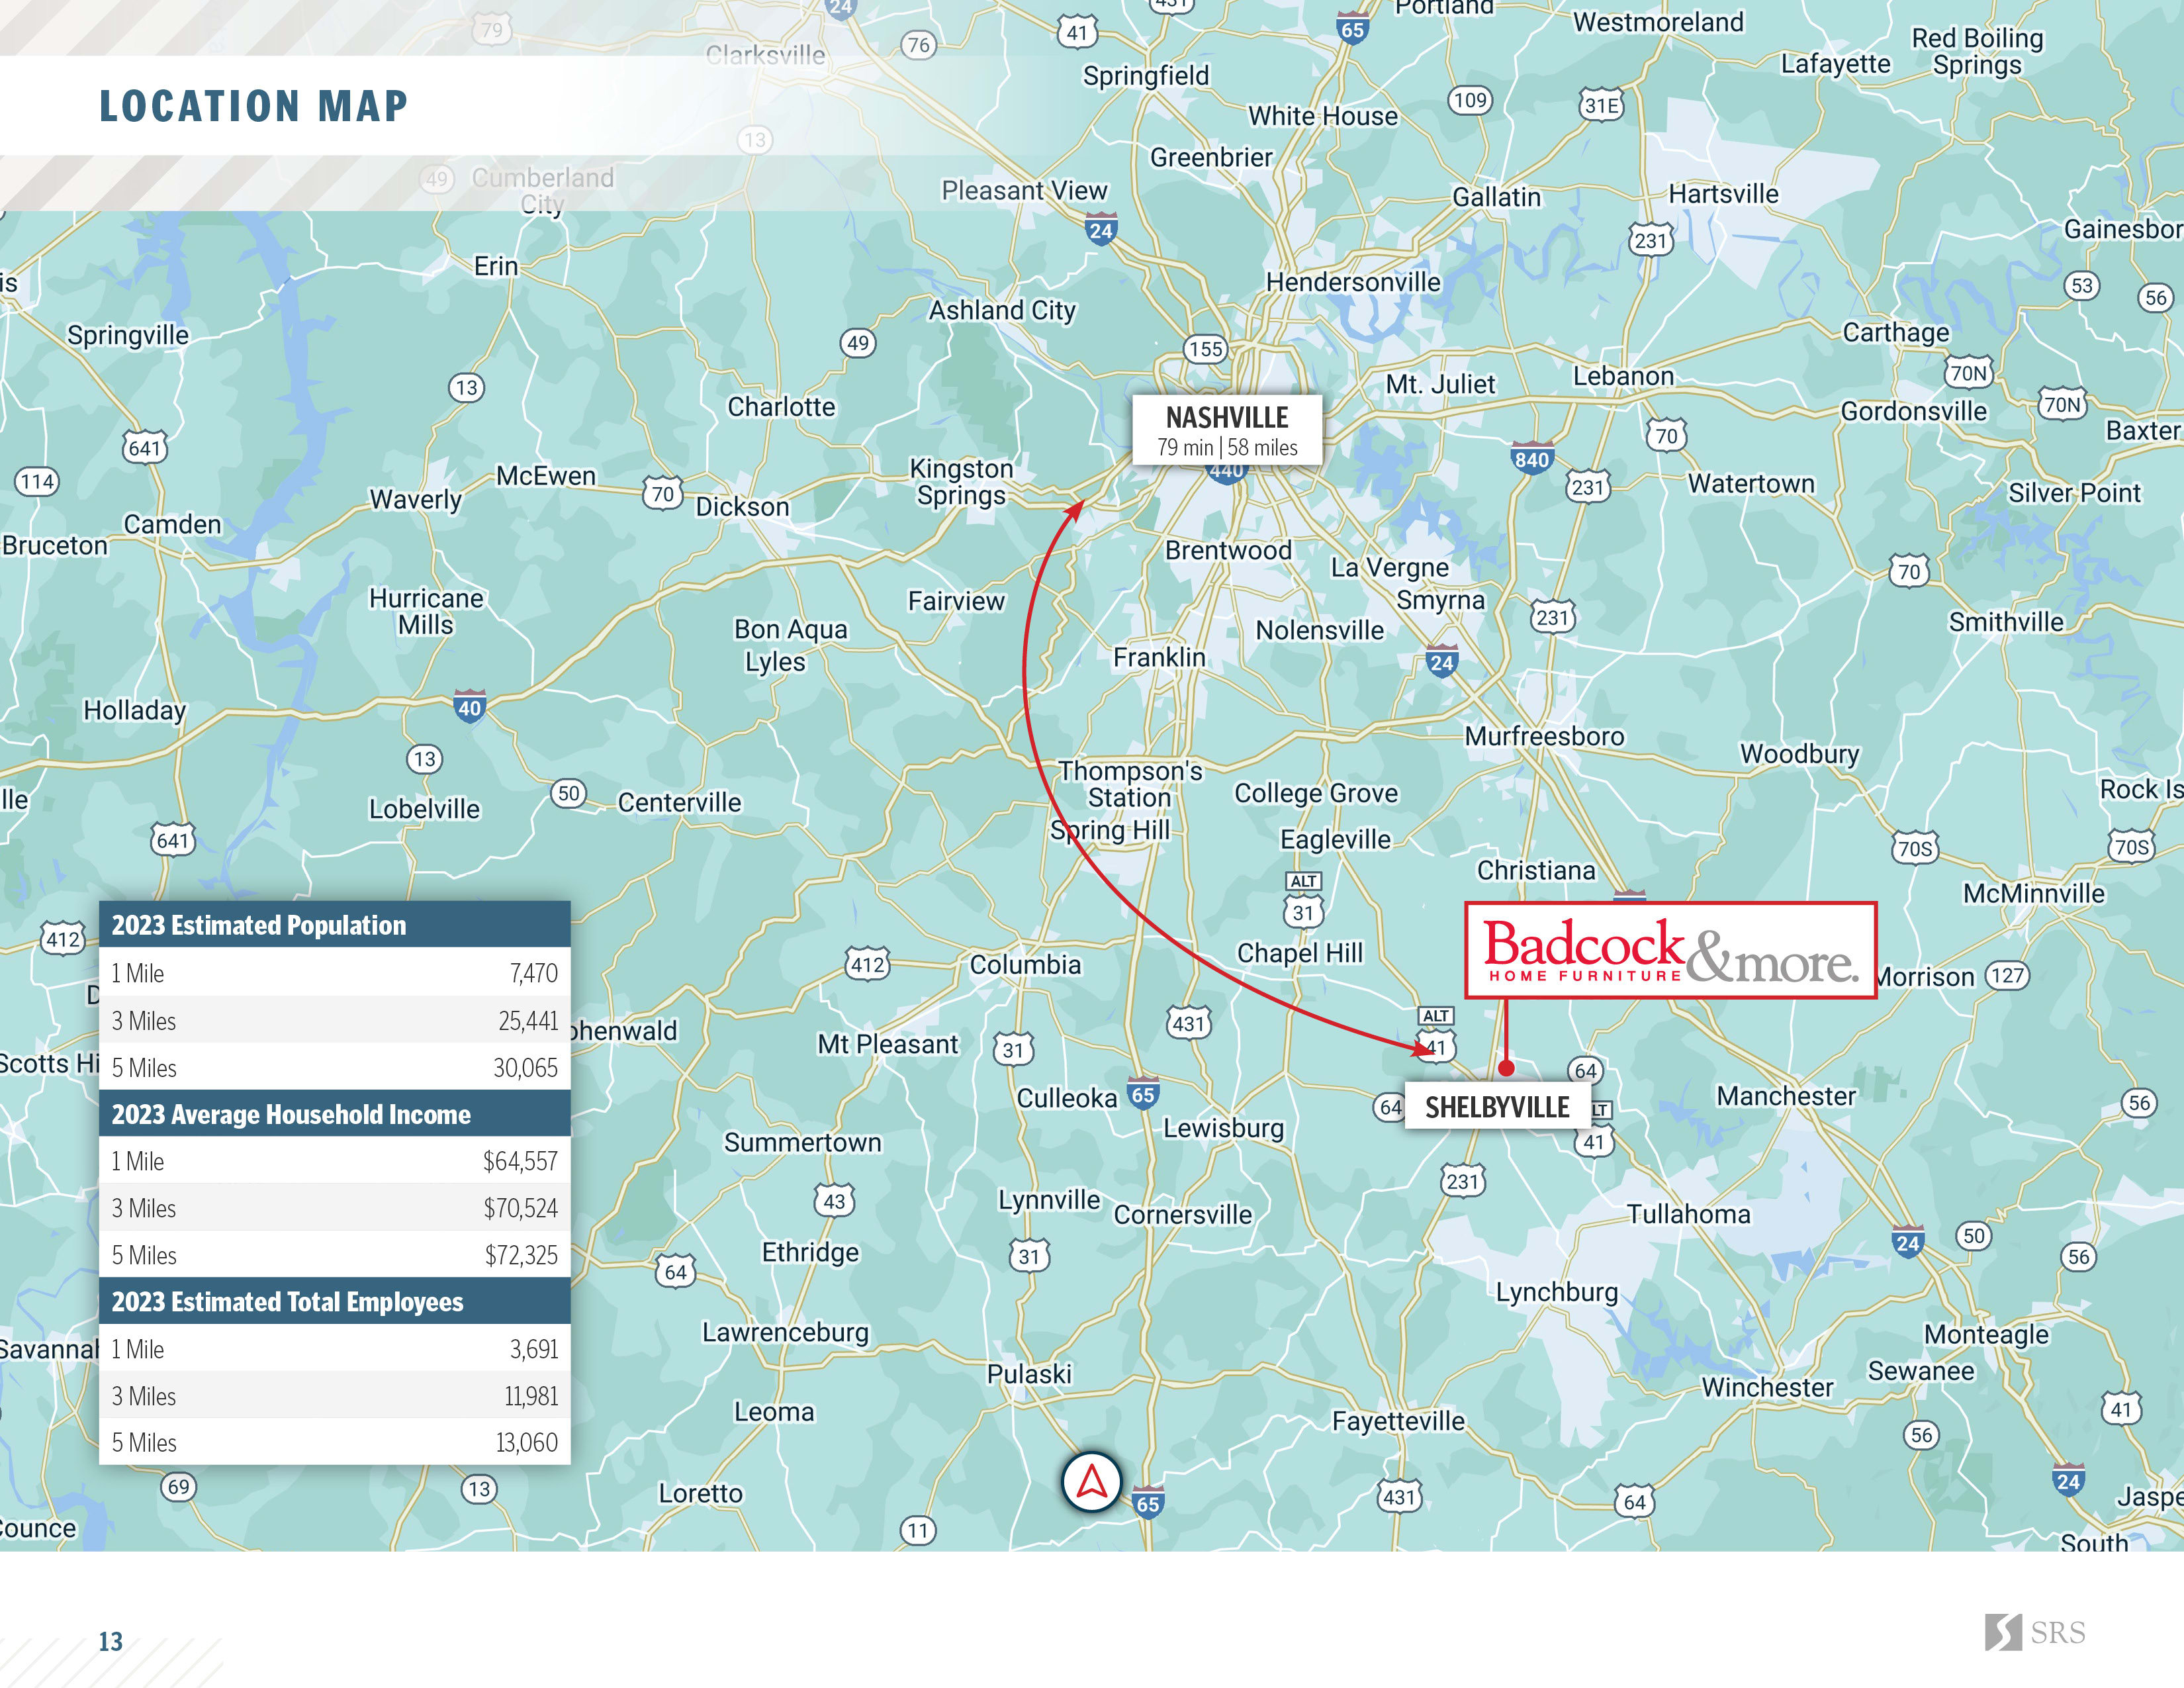Viewport: 2184px width, 1688px height.
Task: Click the 13,060 employees value
Action: [527, 1442]
